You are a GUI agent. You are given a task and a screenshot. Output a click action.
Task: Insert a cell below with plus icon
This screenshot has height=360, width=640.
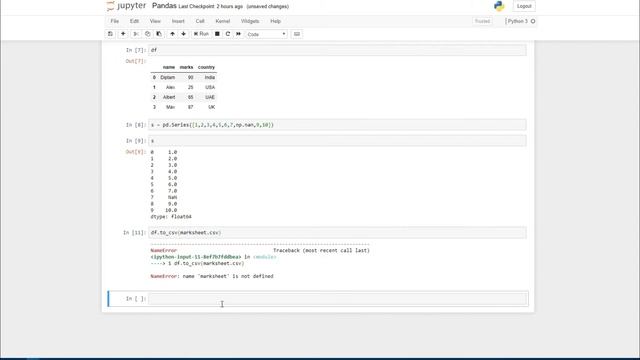[x=123, y=34]
